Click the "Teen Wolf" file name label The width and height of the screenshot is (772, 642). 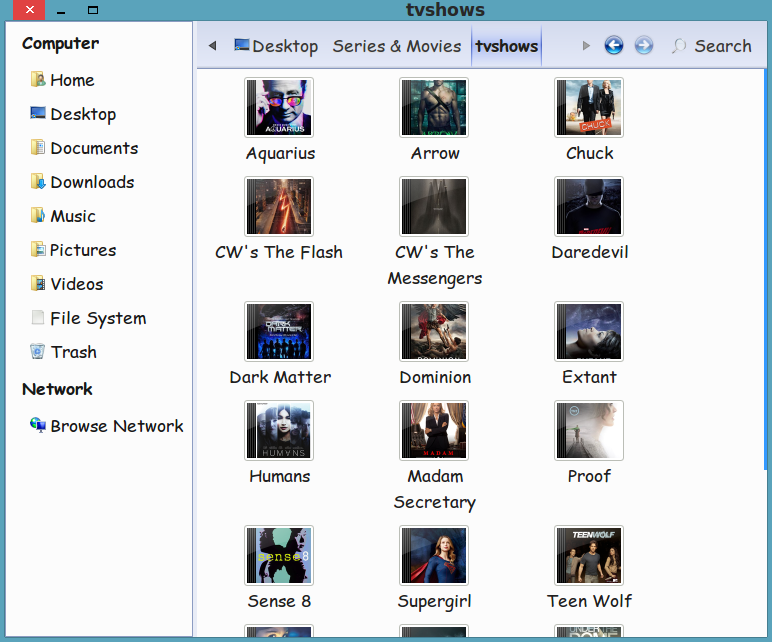[x=589, y=601]
